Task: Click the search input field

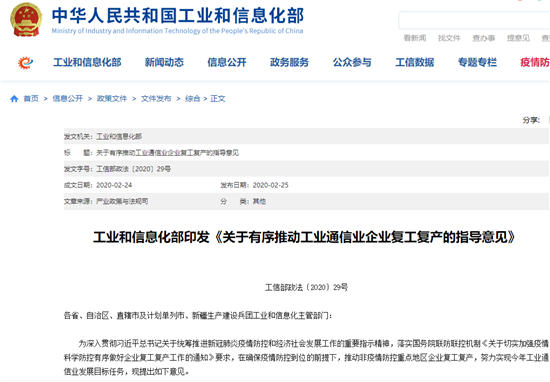Action: click(474, 20)
